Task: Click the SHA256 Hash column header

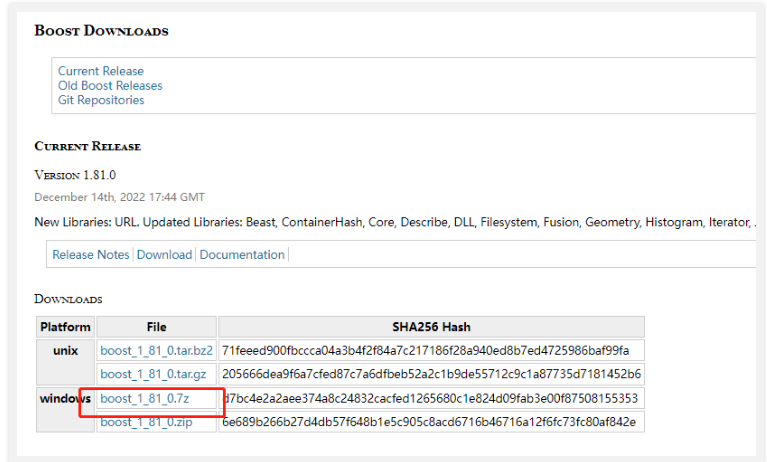Action: [431, 327]
